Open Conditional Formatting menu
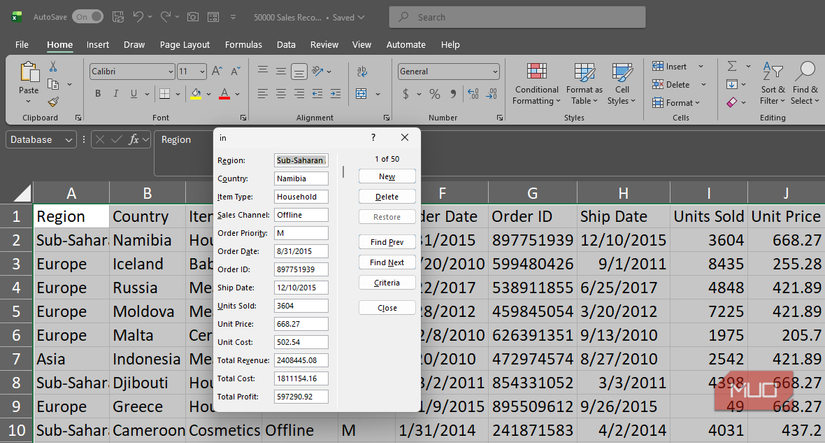 pyautogui.click(x=537, y=84)
